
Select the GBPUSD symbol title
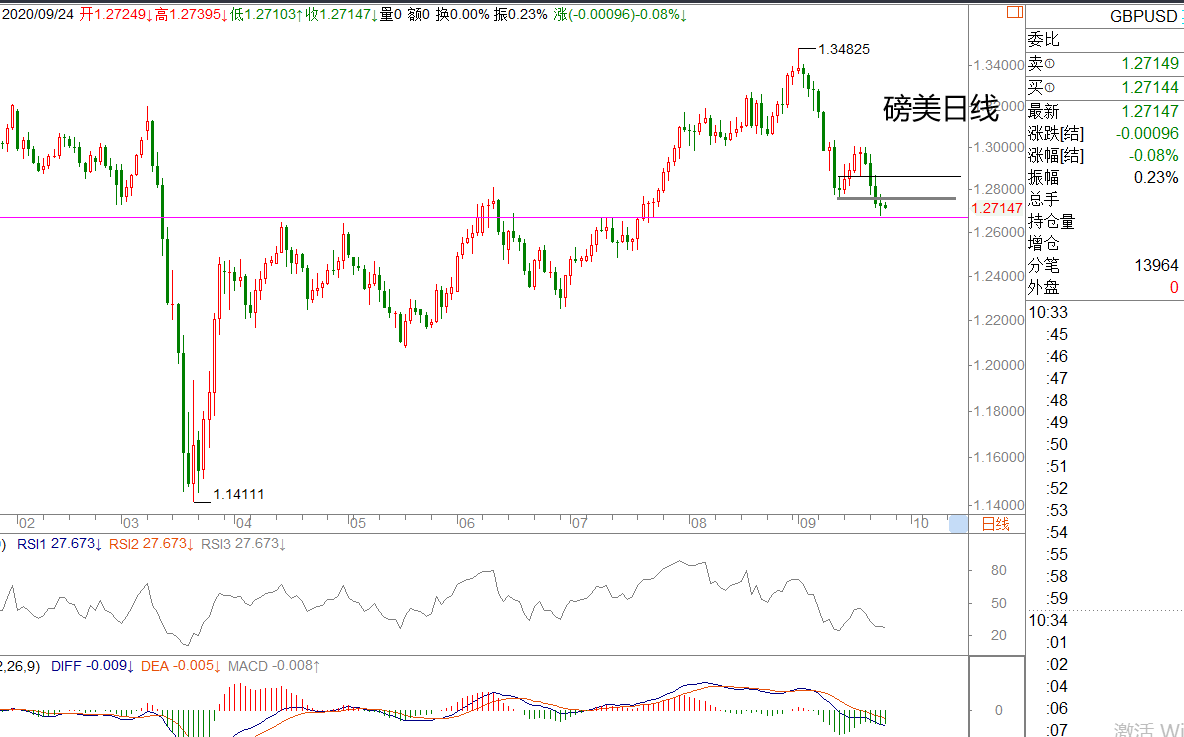coord(1143,17)
